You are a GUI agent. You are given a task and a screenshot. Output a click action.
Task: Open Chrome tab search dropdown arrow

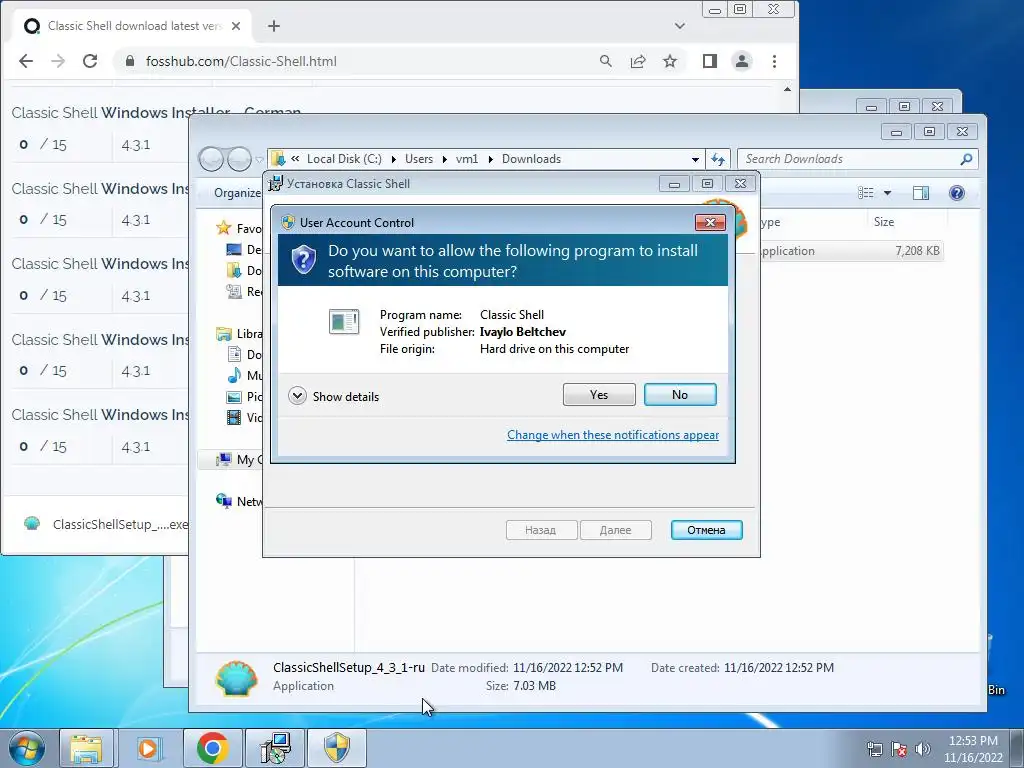click(680, 26)
